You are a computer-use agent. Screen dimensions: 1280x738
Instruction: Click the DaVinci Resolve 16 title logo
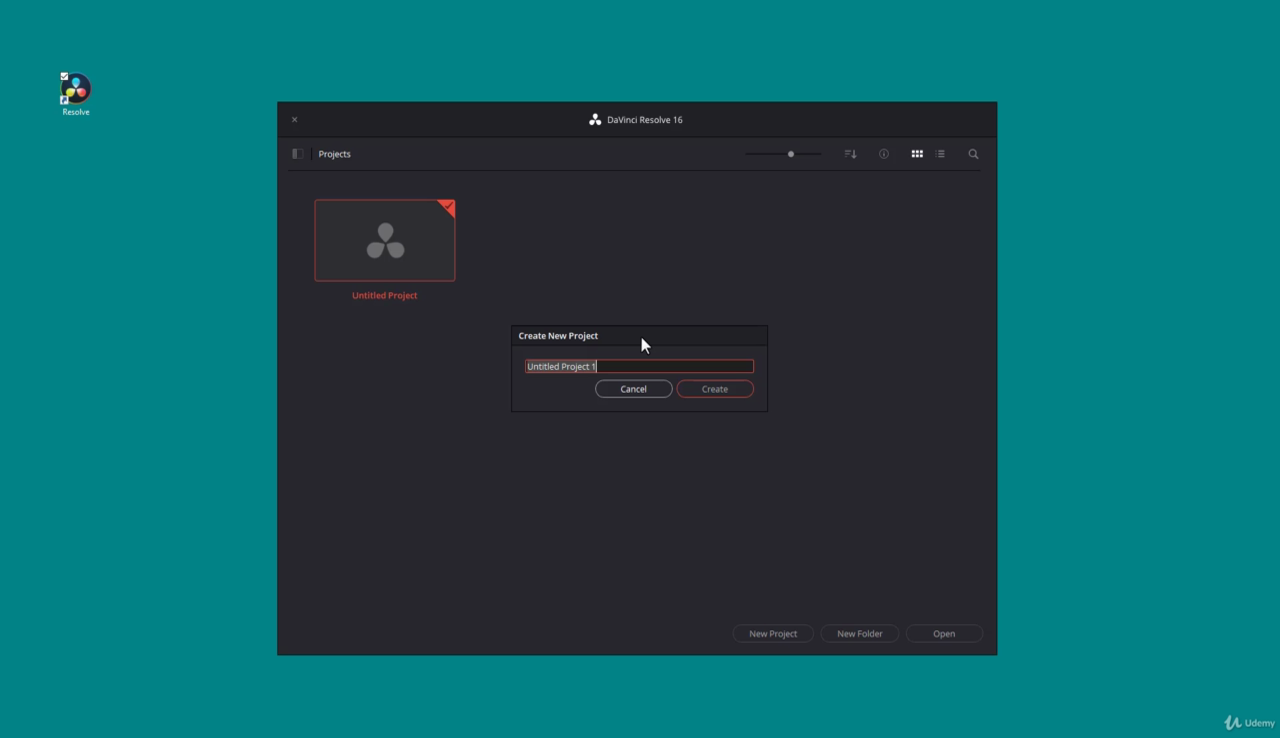tap(595, 119)
